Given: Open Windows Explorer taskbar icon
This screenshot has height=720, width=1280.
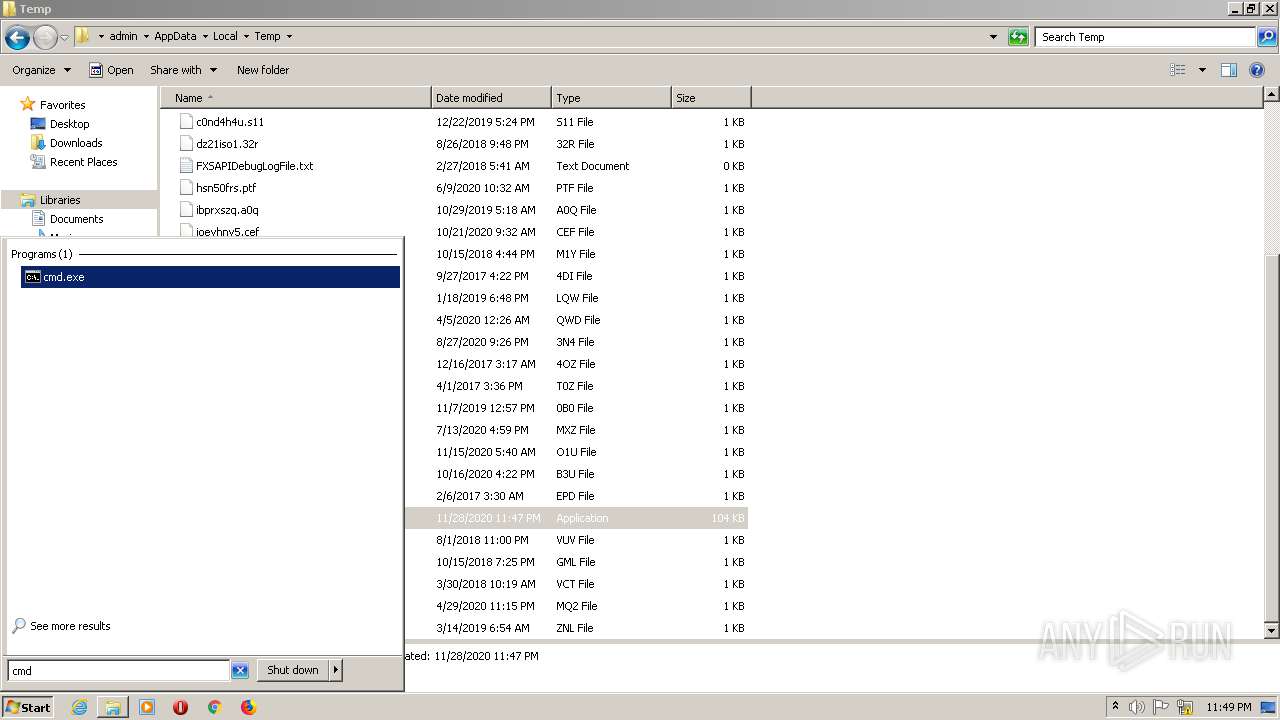Looking at the screenshot, I should [113, 707].
